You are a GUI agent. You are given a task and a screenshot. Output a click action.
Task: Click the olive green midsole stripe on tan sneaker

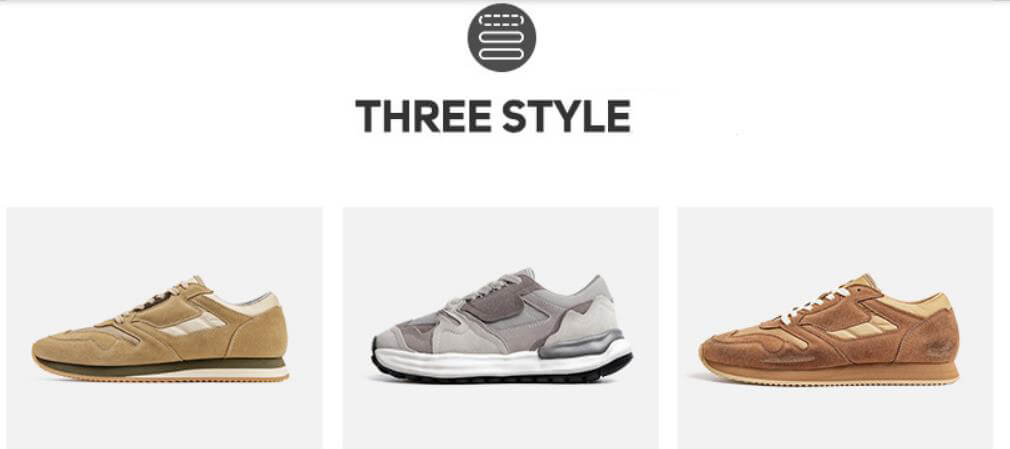click(x=161, y=367)
